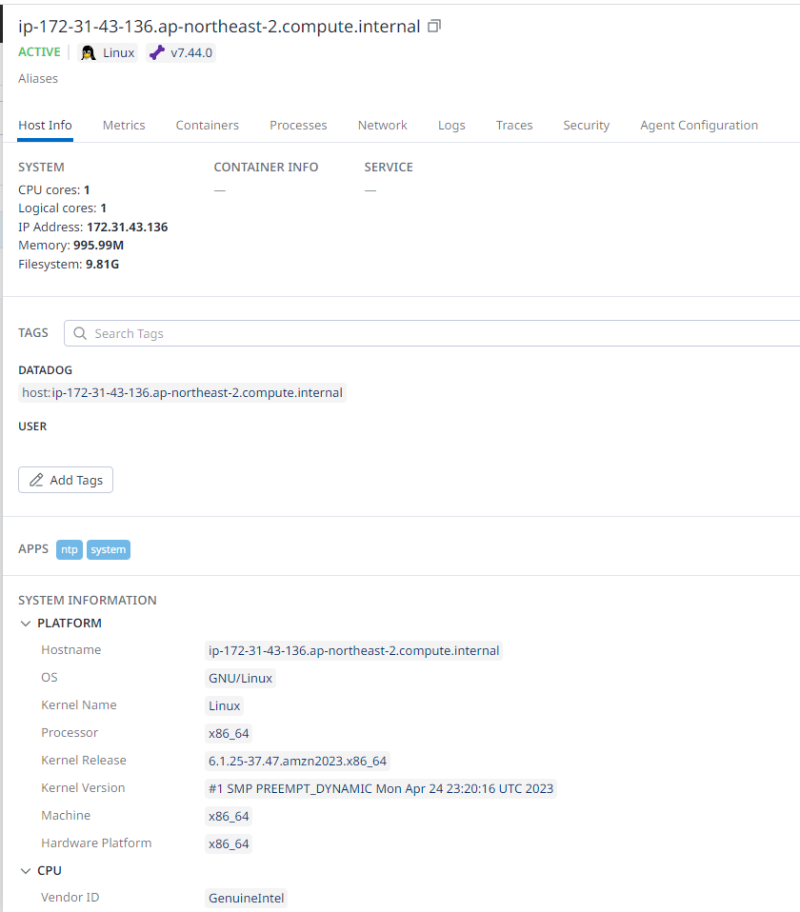Collapse the CPU section
The width and height of the screenshot is (800, 912).
tap(26, 871)
